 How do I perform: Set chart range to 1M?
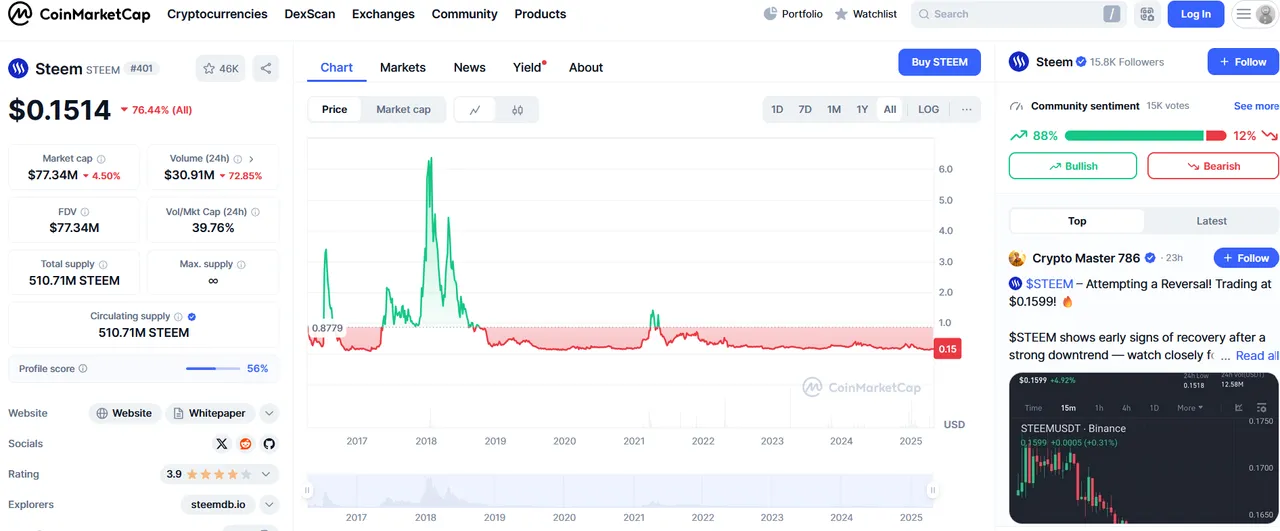(834, 110)
